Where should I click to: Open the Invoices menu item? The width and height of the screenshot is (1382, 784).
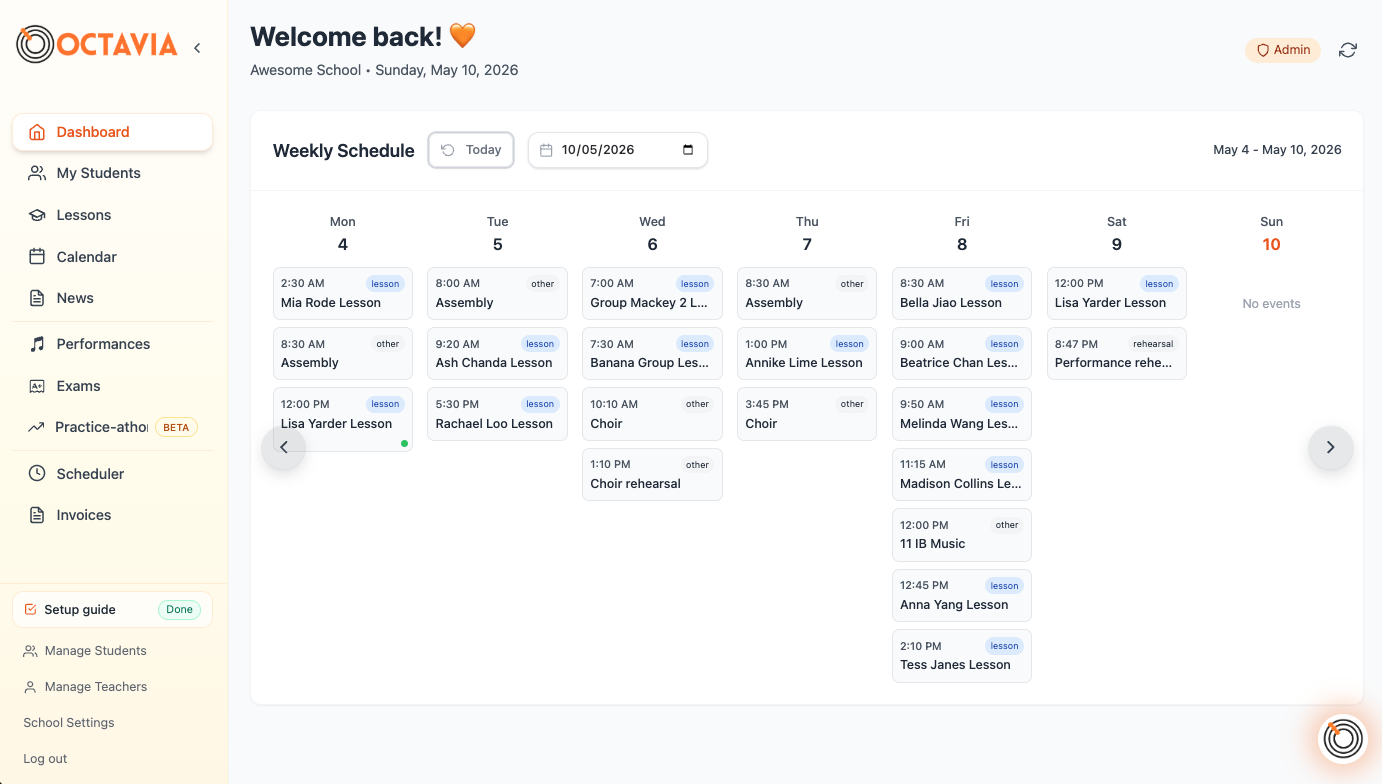click(112, 515)
